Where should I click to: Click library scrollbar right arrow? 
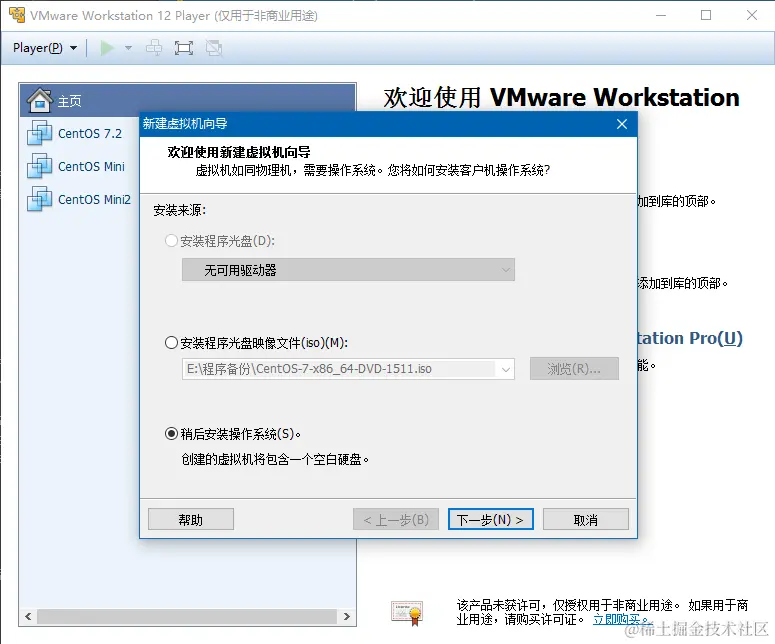point(346,616)
